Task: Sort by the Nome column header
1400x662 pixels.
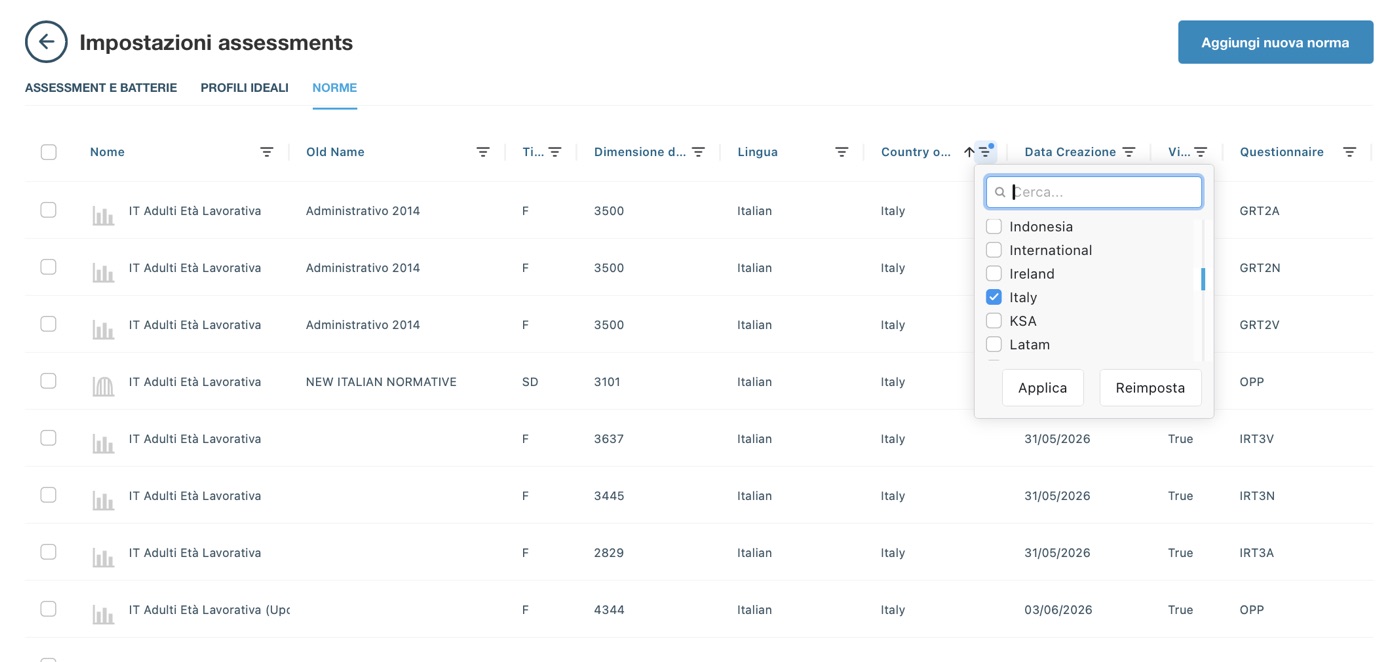Action: 107,152
